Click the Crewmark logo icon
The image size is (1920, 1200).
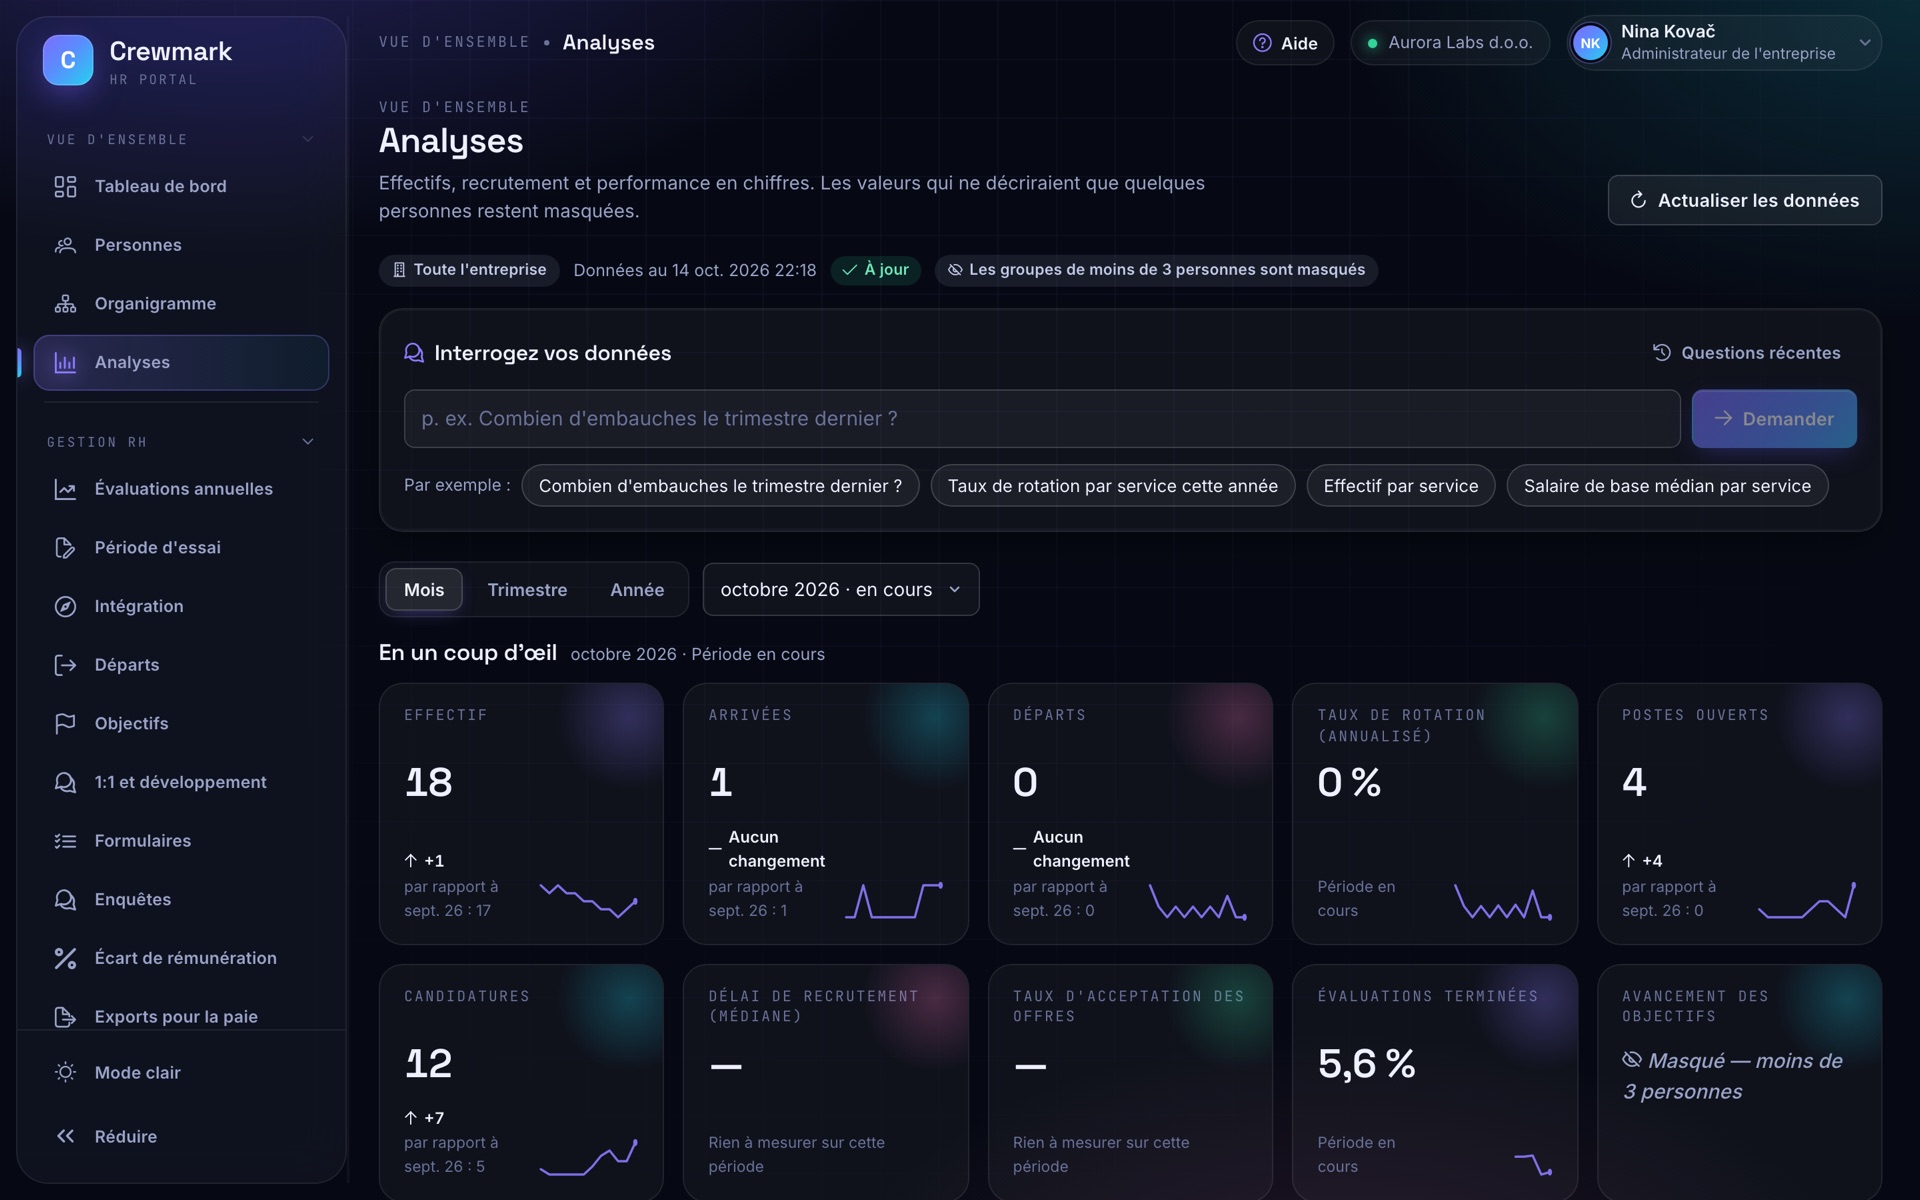(68, 60)
